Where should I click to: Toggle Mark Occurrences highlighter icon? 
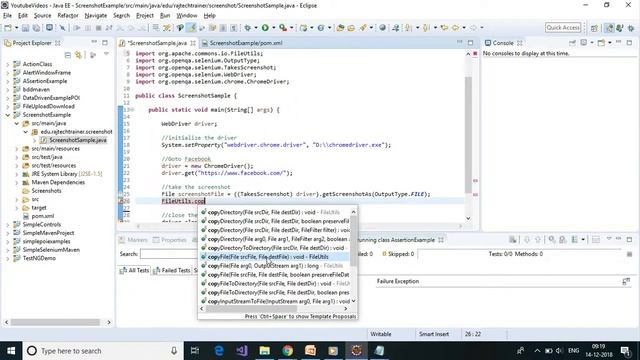[191, 28]
